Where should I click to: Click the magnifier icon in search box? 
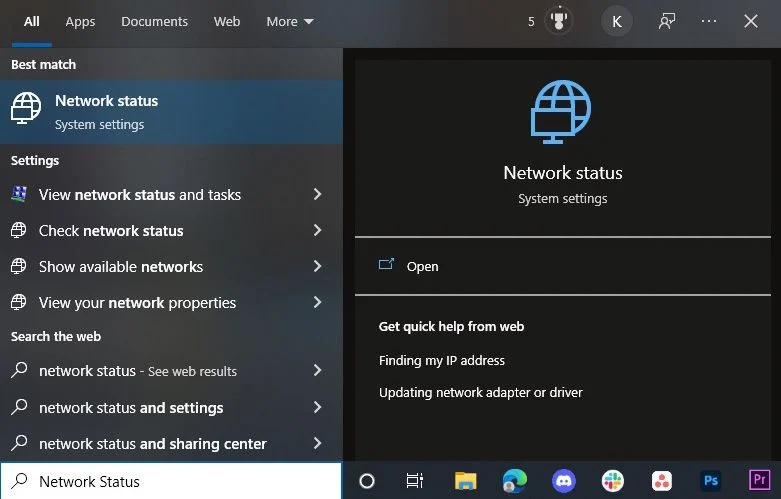(x=19, y=481)
